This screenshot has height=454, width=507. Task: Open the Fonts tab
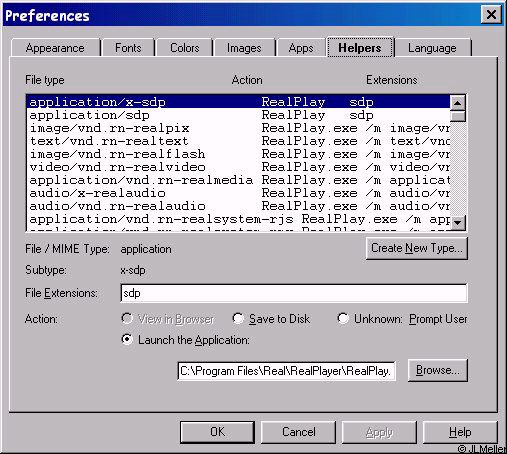tap(128, 48)
